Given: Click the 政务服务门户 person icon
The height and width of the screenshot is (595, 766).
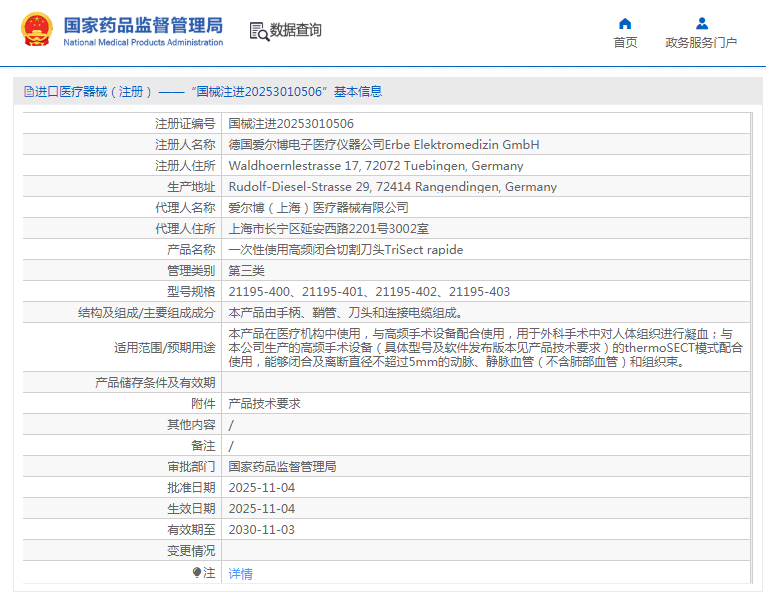Looking at the screenshot, I should [701, 23].
